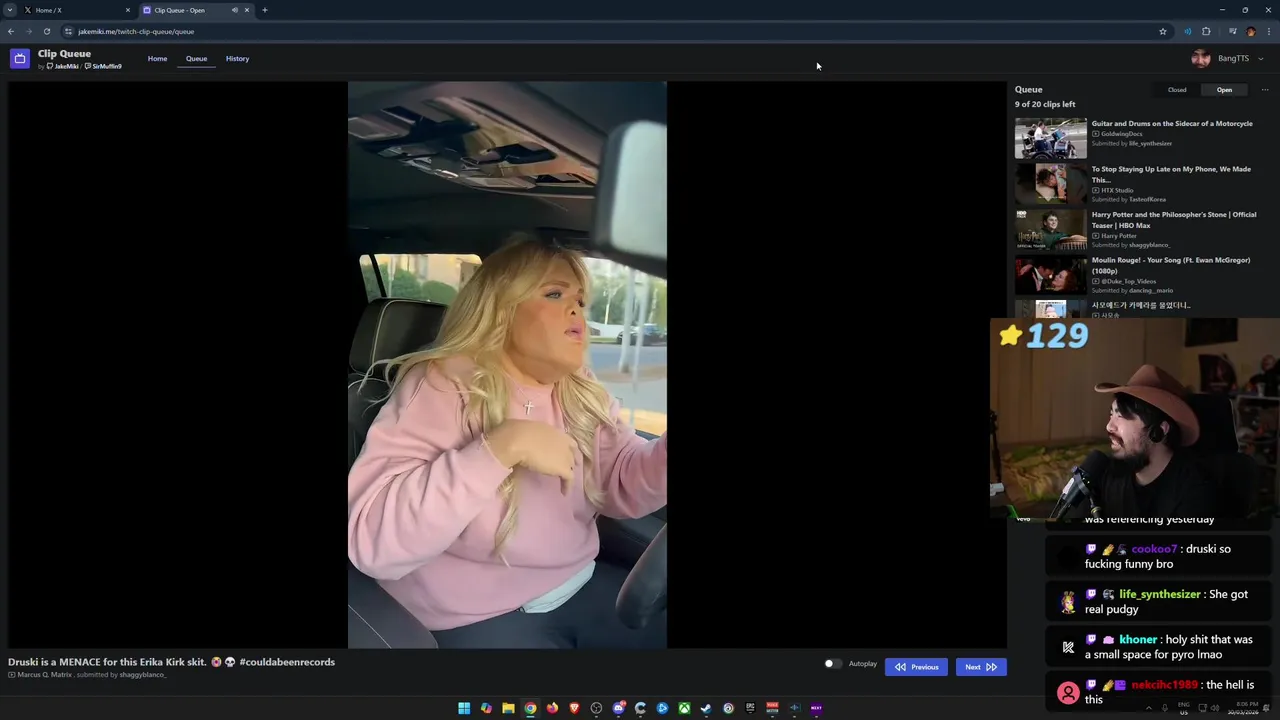Expand the BangTTS account dropdown
Image resolution: width=1280 pixels, height=720 pixels.
1260,59
